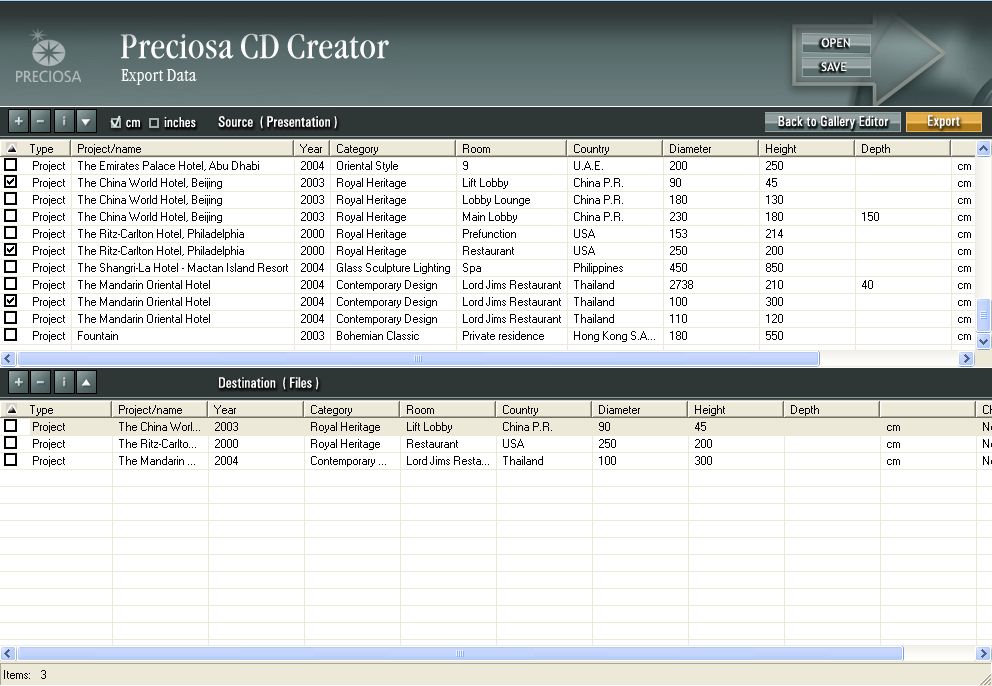Click the plus icon in Source toolbar
This screenshot has height=686, width=992.
tap(18, 121)
